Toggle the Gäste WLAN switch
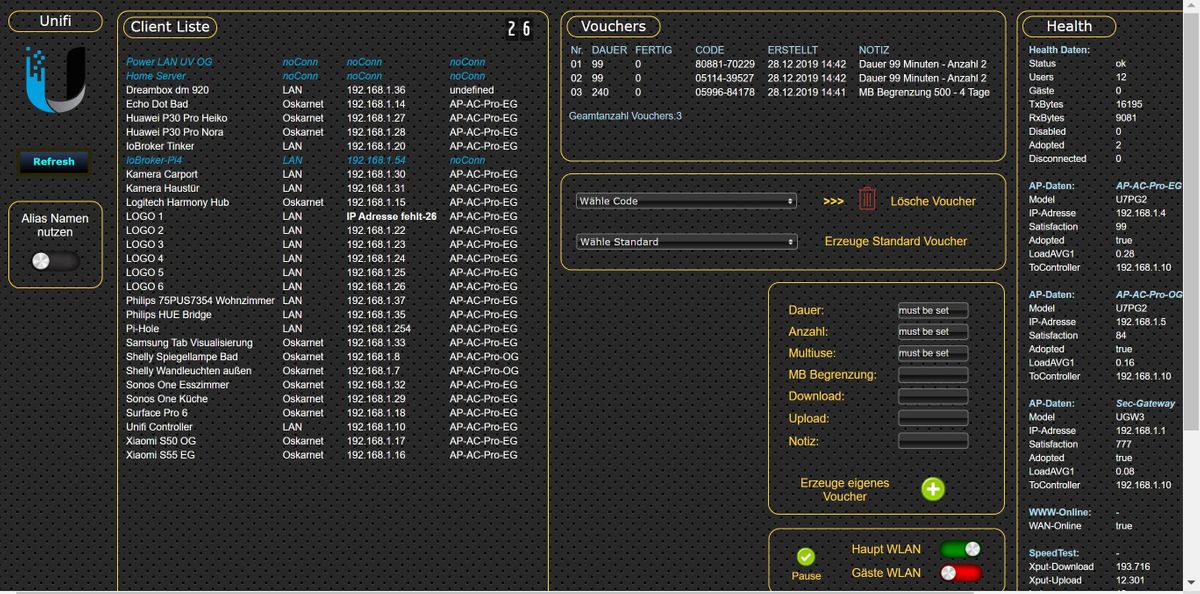The width and height of the screenshot is (1200, 594). point(960,573)
